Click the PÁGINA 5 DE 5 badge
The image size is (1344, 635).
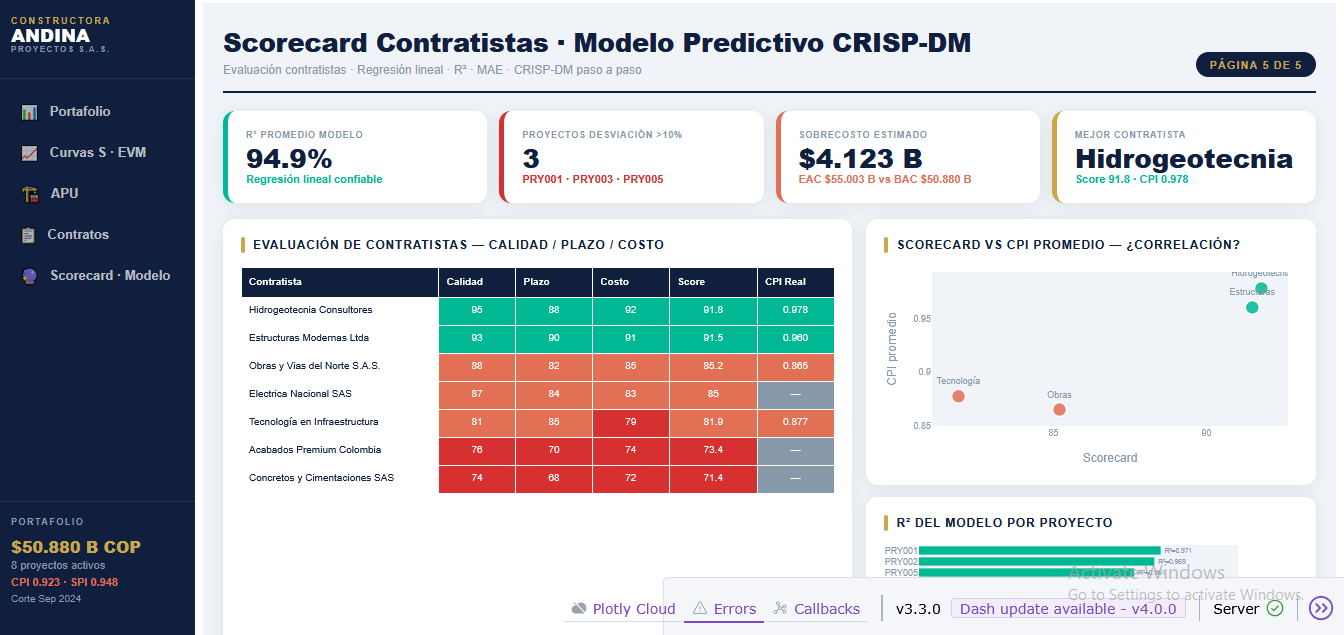click(x=1255, y=63)
